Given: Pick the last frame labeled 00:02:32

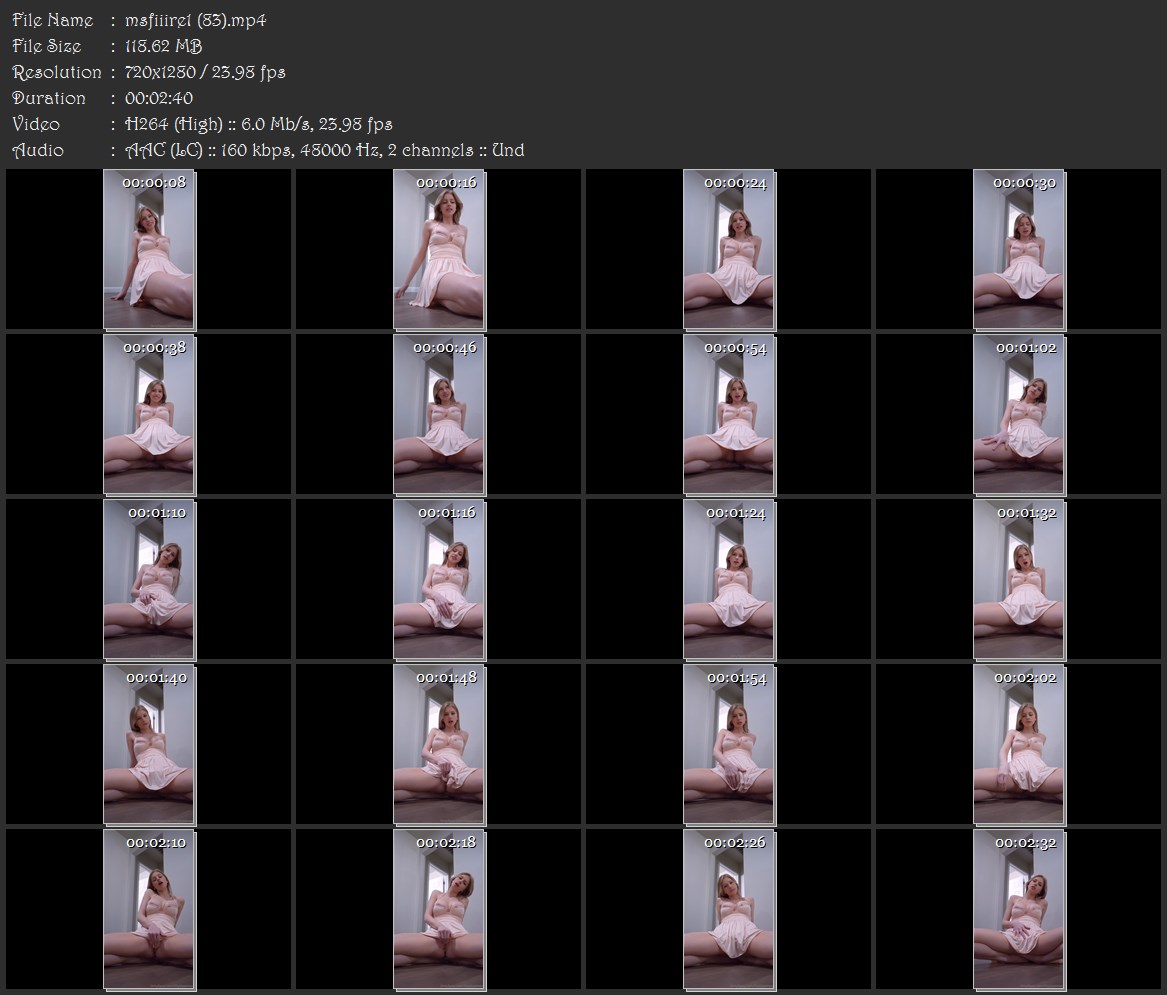Looking at the screenshot, I should [x=1020, y=910].
